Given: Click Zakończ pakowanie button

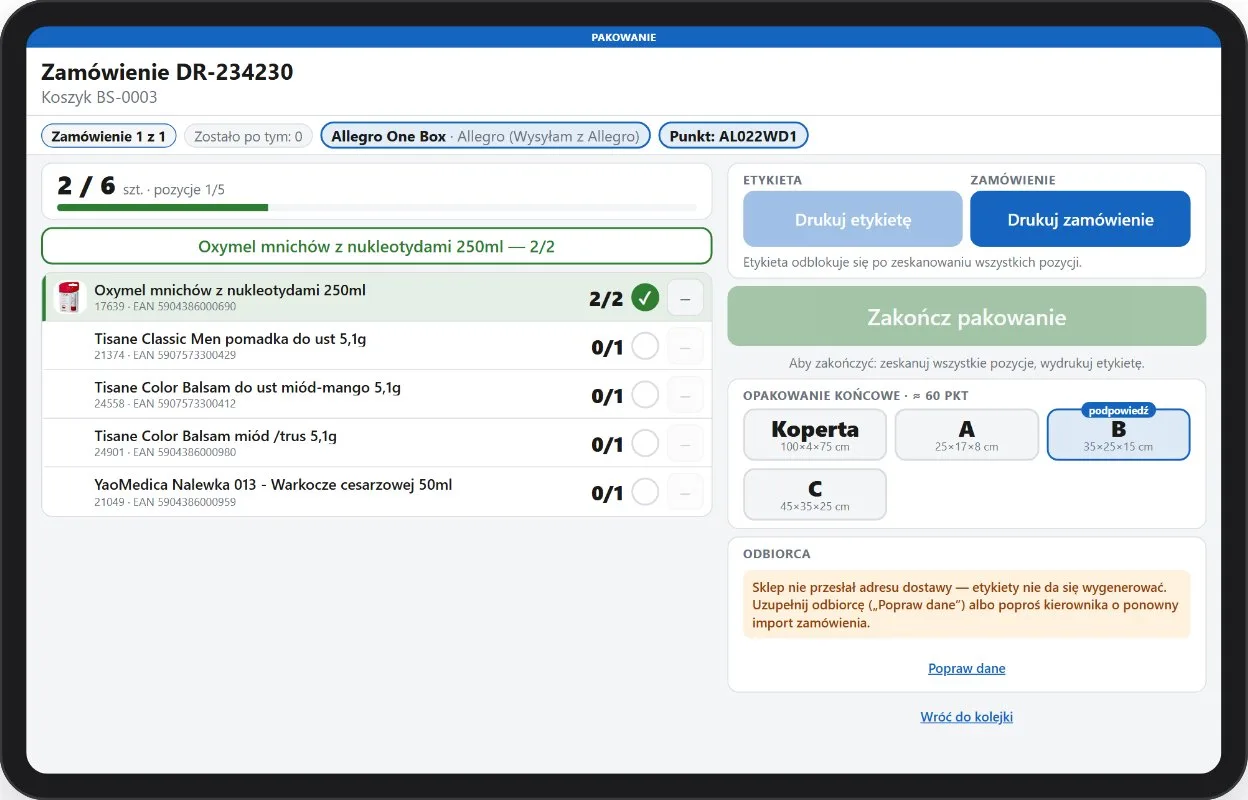Looking at the screenshot, I should click(967, 317).
